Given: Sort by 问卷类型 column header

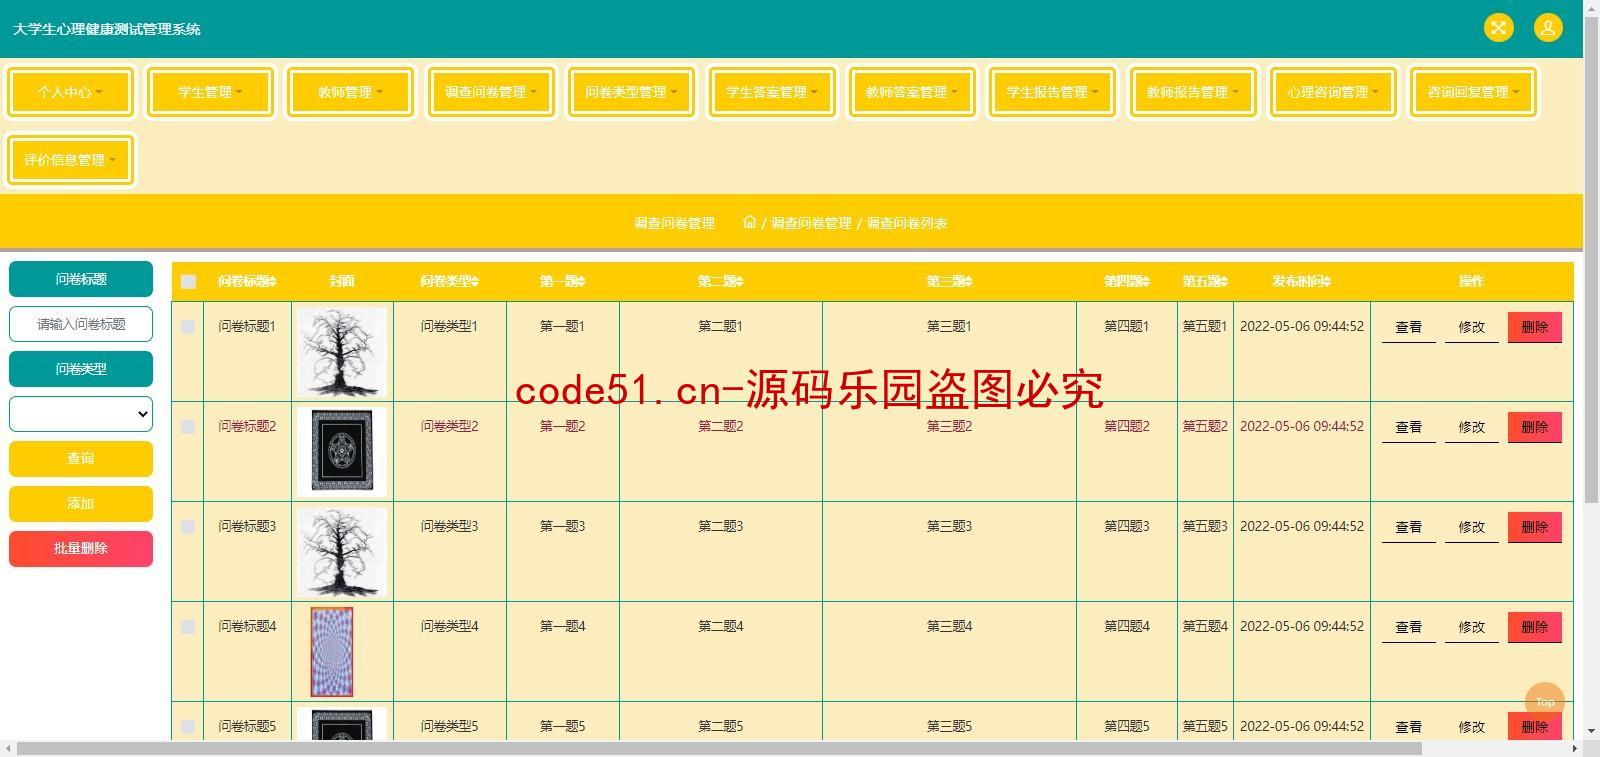Looking at the screenshot, I should click(x=449, y=281).
